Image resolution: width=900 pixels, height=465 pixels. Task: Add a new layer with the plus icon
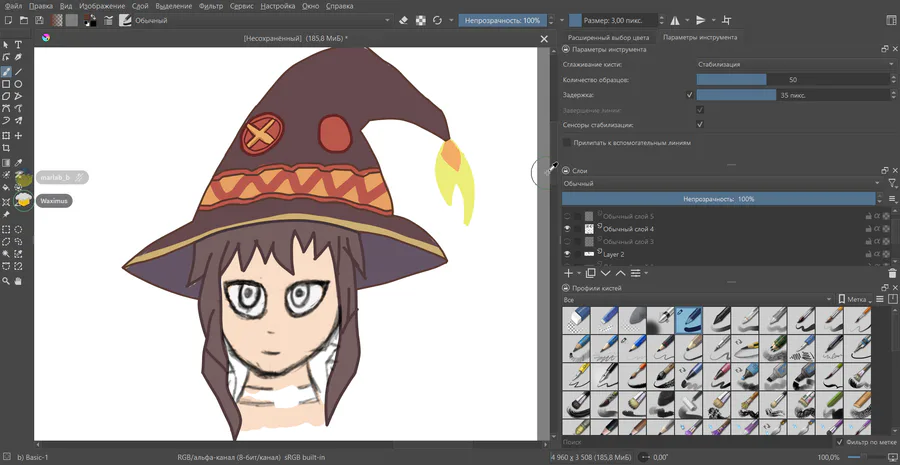pos(568,272)
